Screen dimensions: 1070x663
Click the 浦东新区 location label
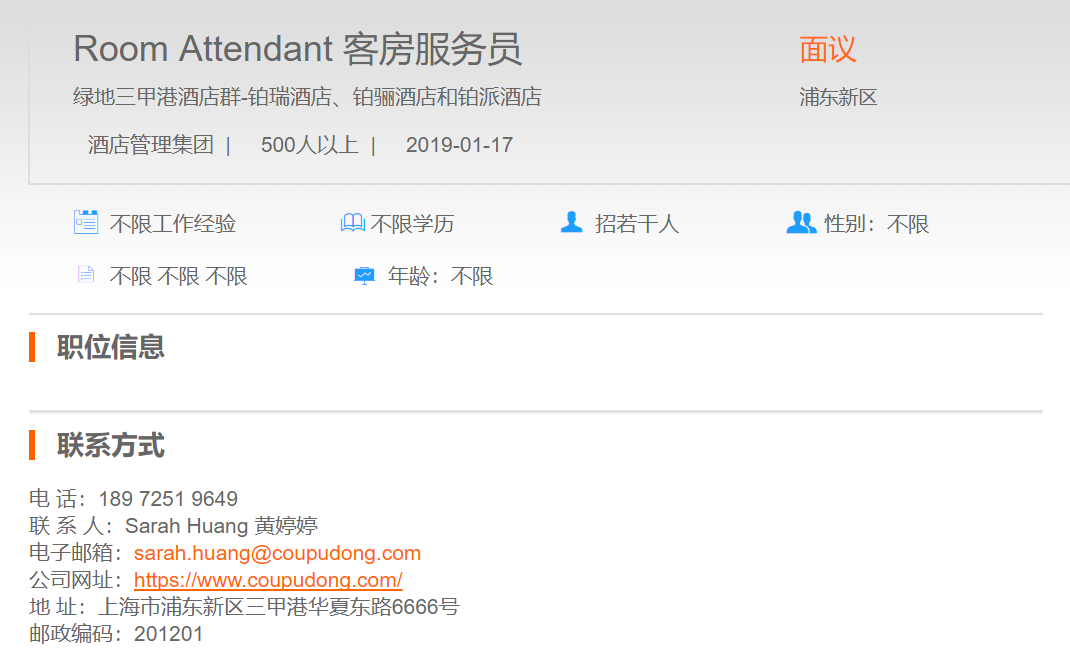point(838,97)
